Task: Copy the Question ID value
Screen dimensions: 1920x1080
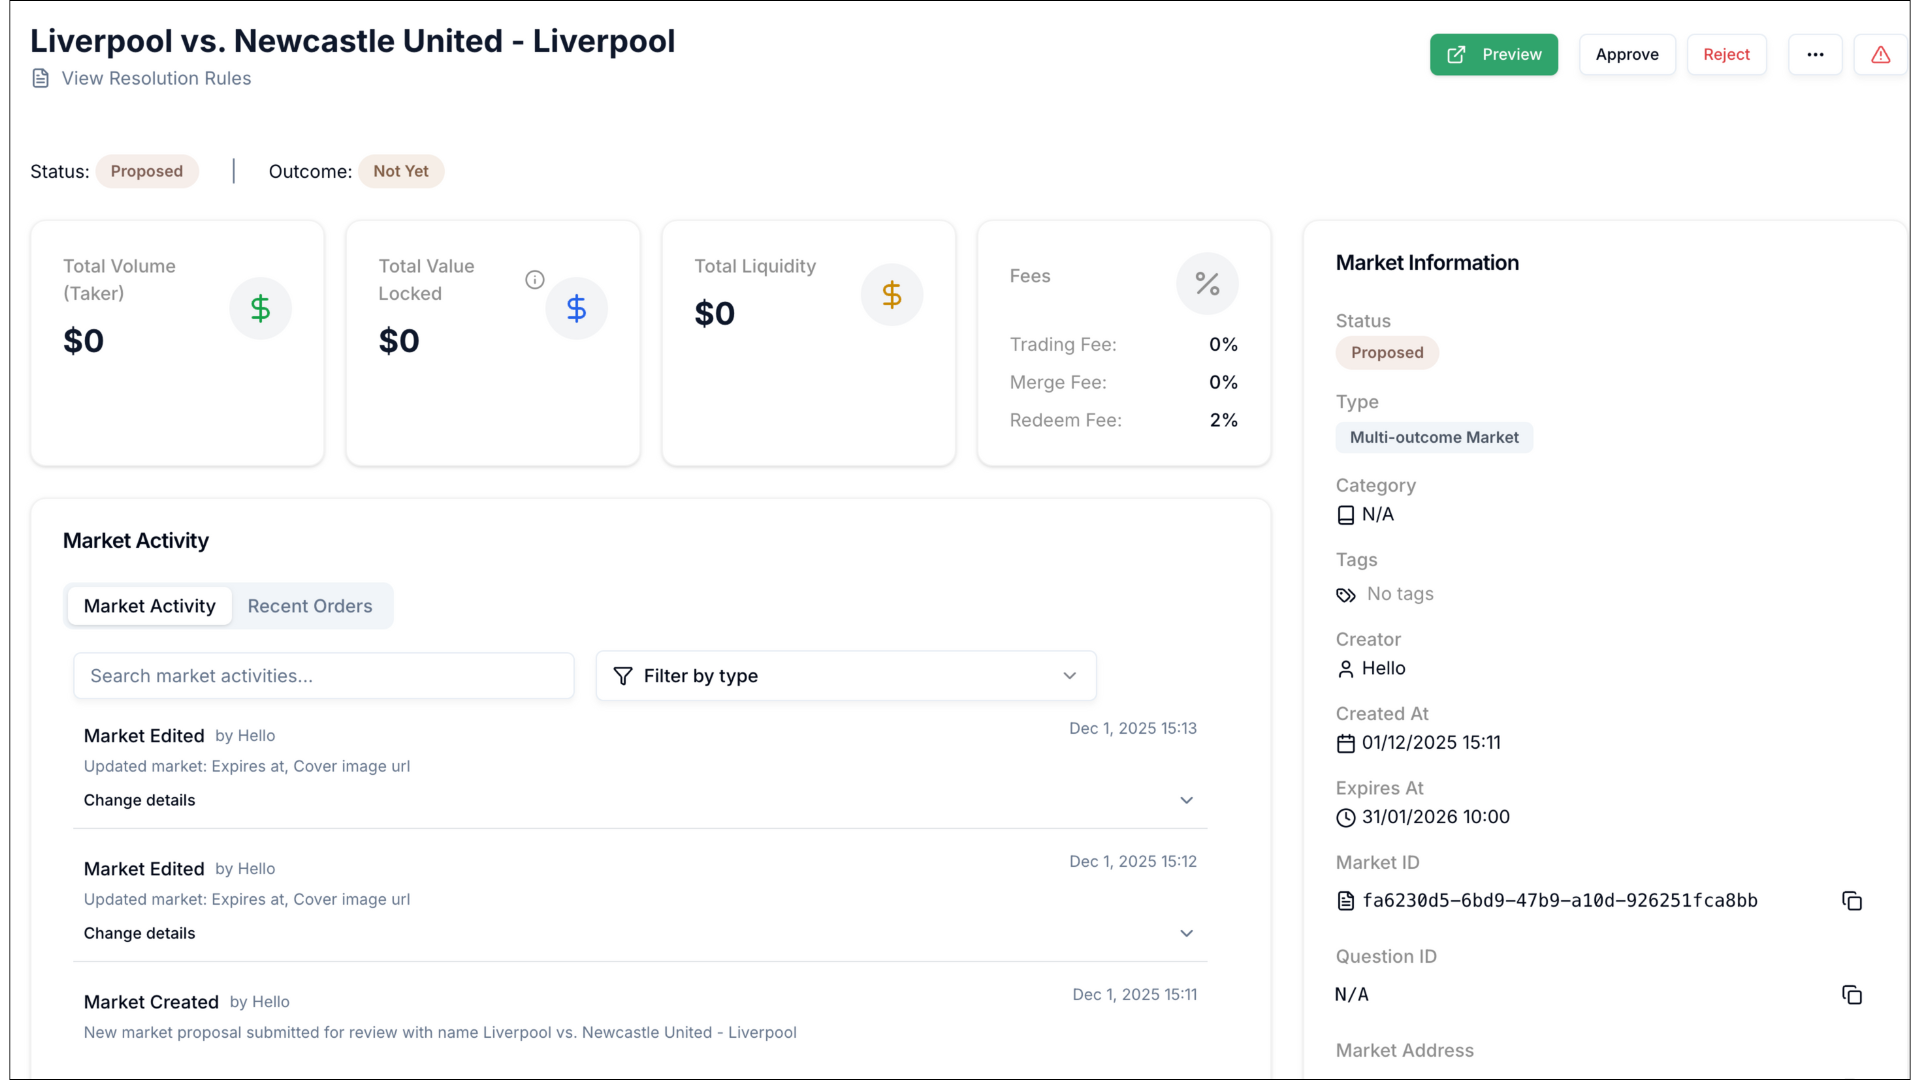Action: pyautogui.click(x=1851, y=995)
